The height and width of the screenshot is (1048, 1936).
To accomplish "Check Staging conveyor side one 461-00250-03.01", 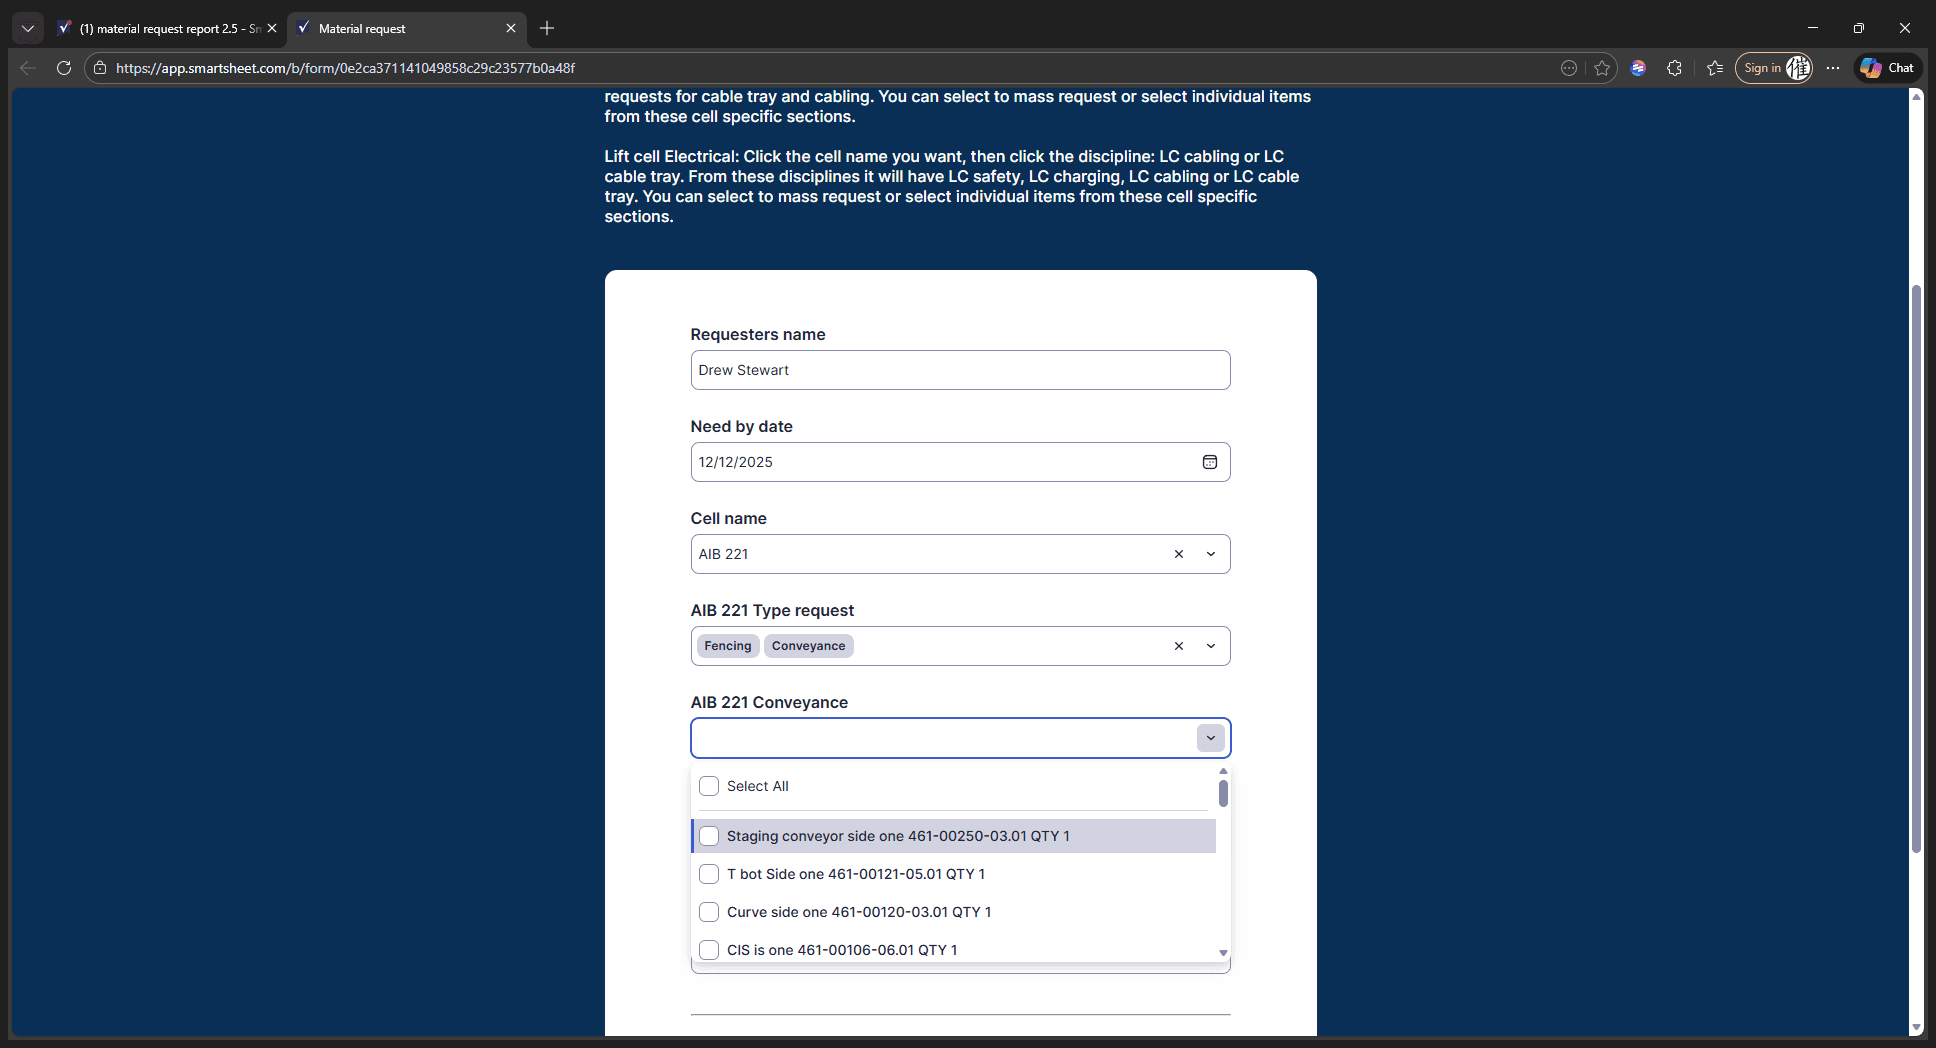I will click(709, 836).
